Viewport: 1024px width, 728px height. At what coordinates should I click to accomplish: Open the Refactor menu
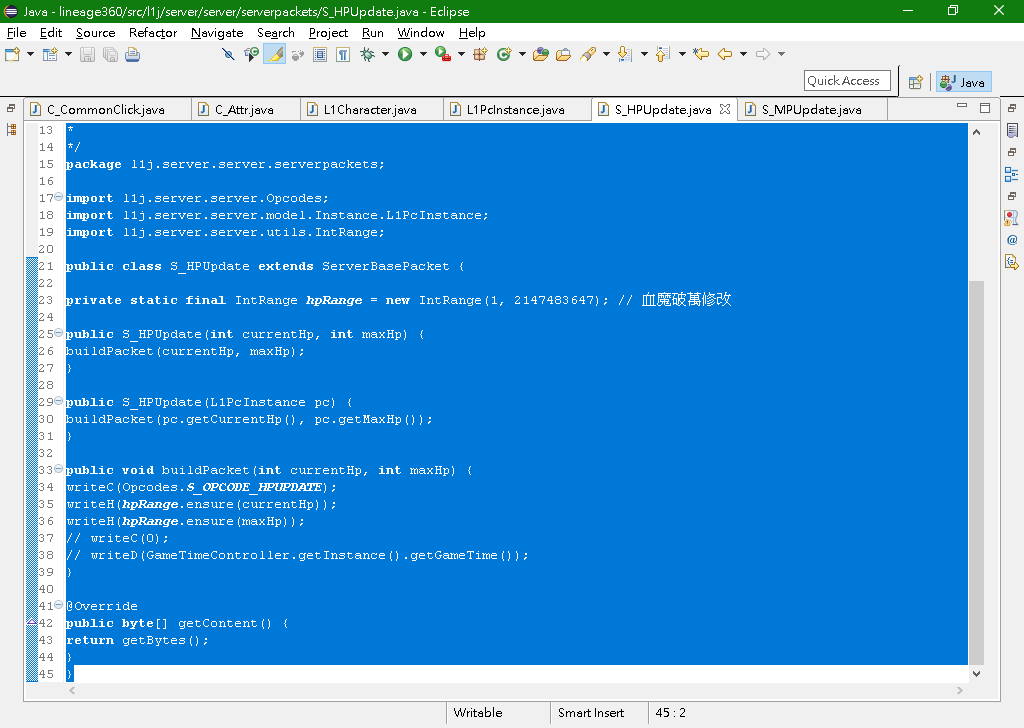153,33
